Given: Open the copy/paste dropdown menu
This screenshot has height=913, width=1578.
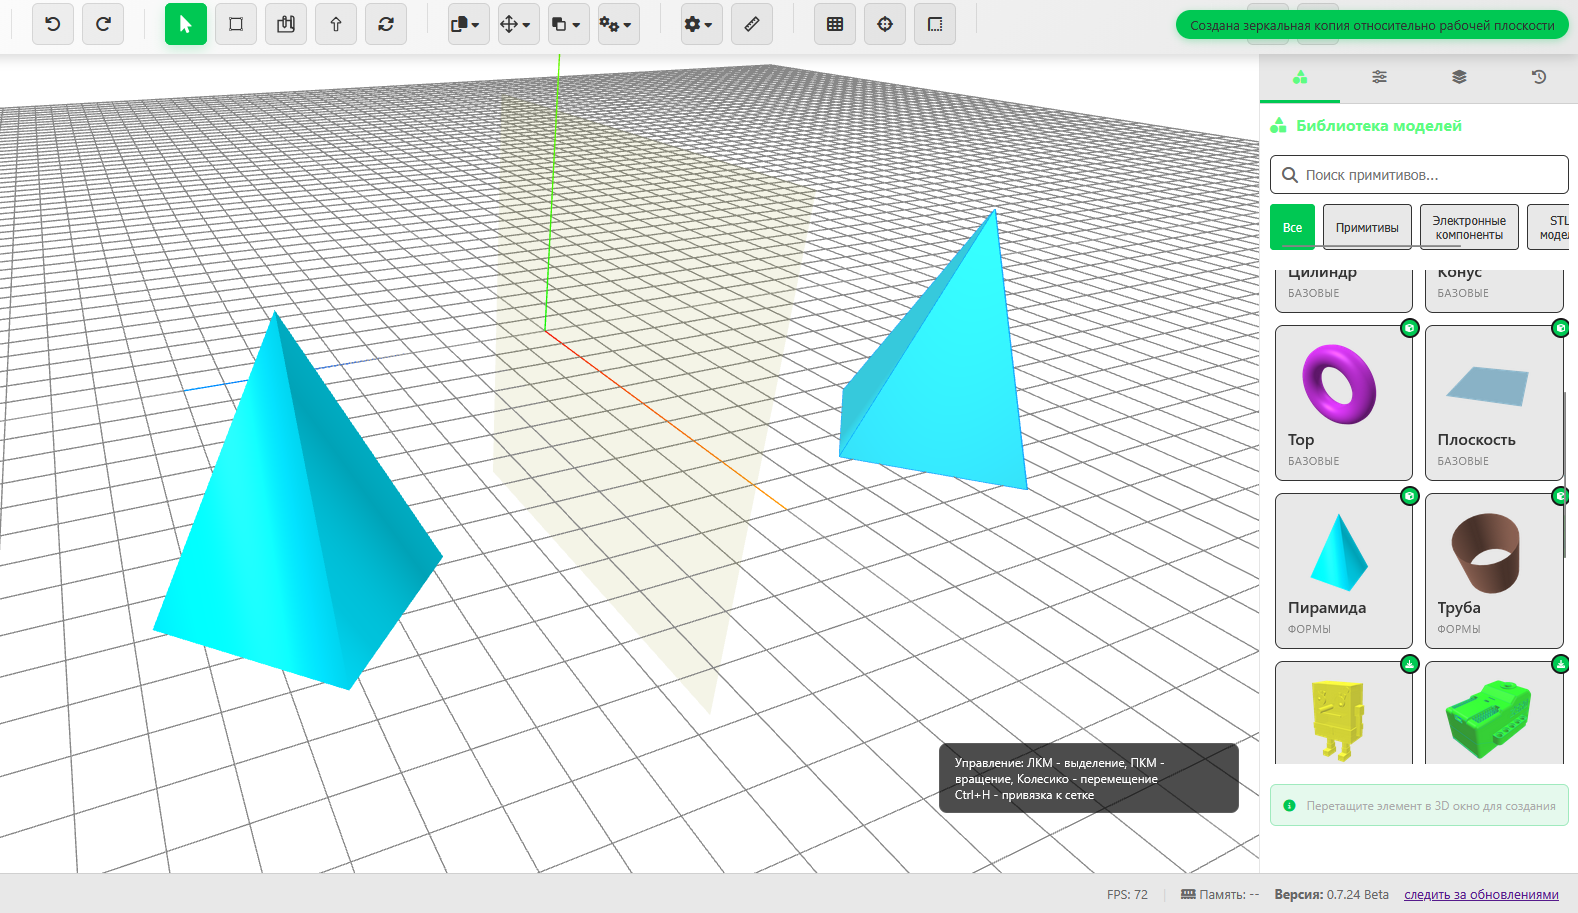Looking at the screenshot, I should (467, 24).
